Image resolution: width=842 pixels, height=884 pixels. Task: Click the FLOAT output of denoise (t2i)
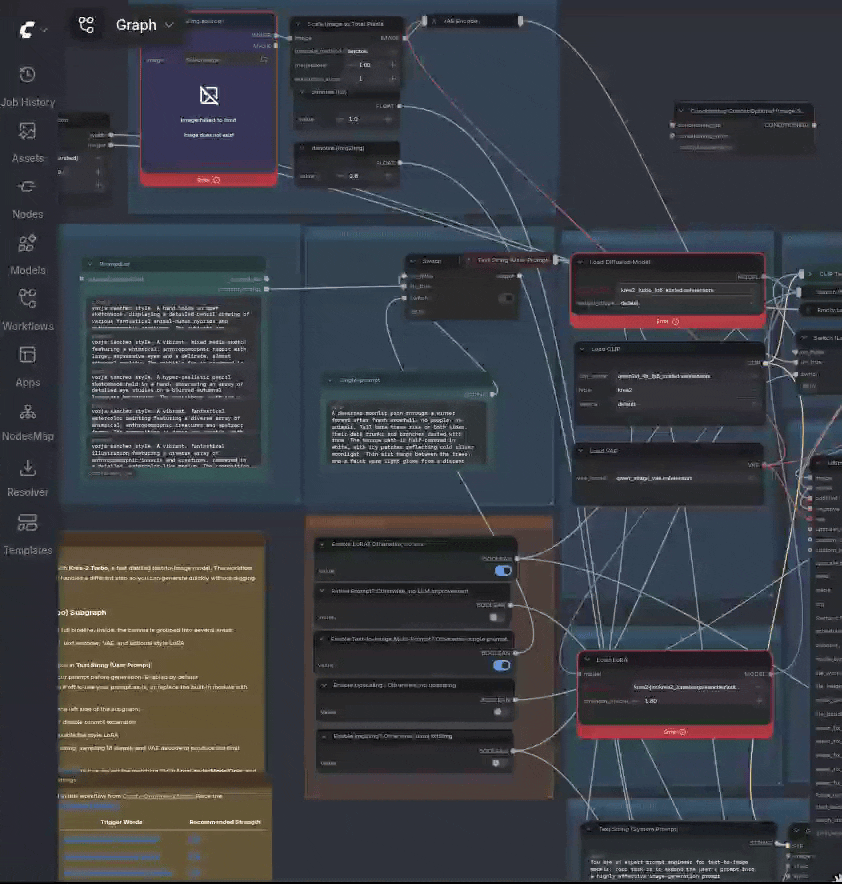400,106
